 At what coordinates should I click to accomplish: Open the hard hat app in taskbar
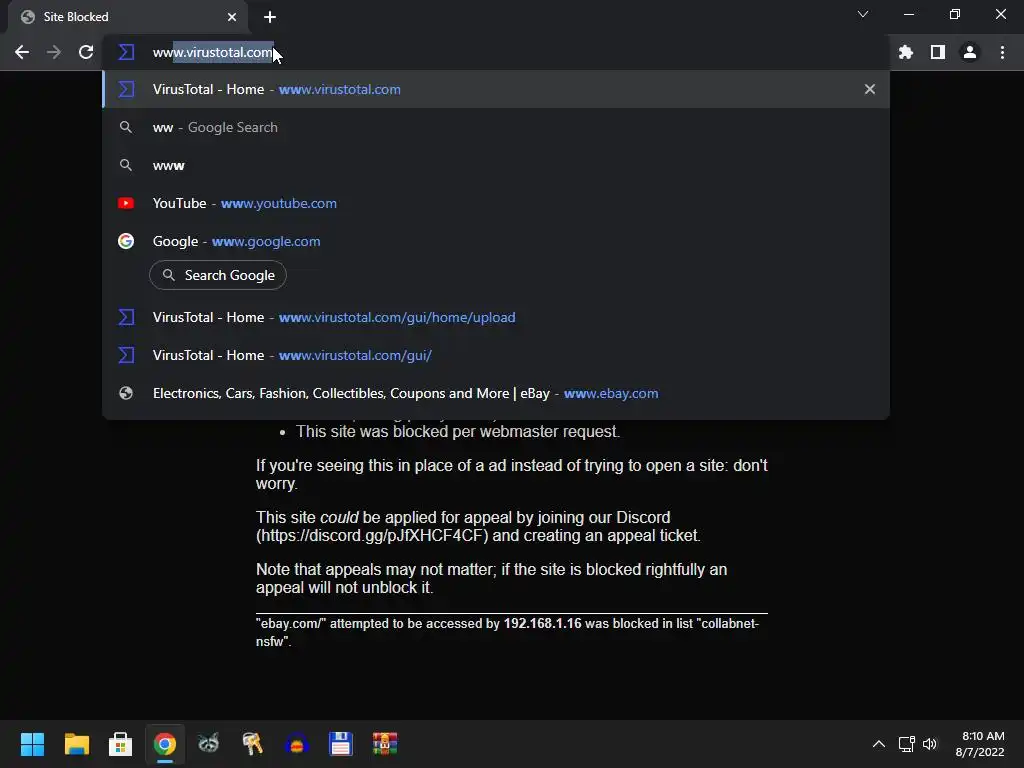pyautogui.click(x=296, y=744)
